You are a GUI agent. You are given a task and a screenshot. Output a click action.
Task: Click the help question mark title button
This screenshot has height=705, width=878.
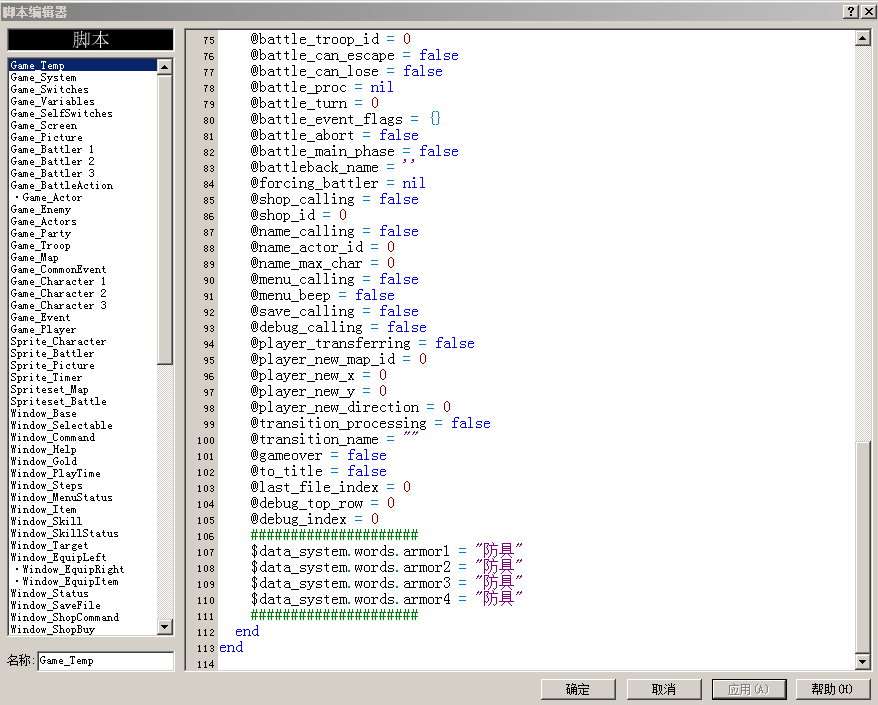coord(851,11)
